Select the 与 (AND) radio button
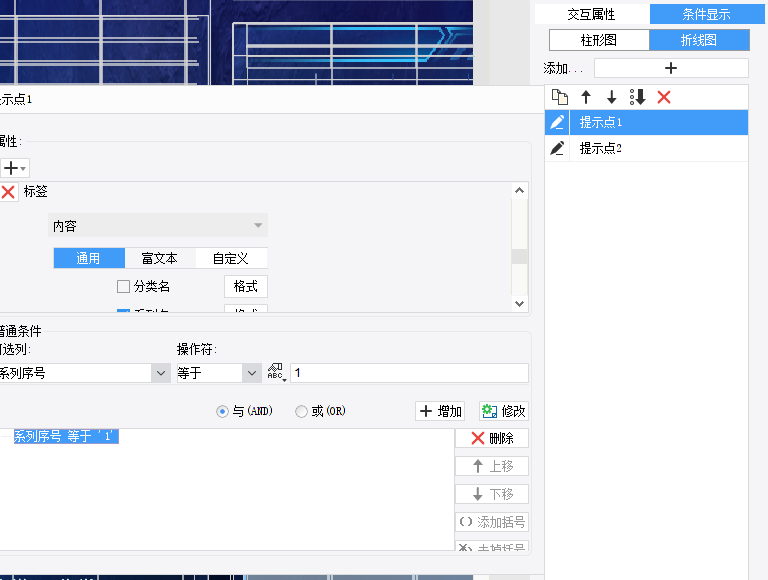 (x=222, y=411)
